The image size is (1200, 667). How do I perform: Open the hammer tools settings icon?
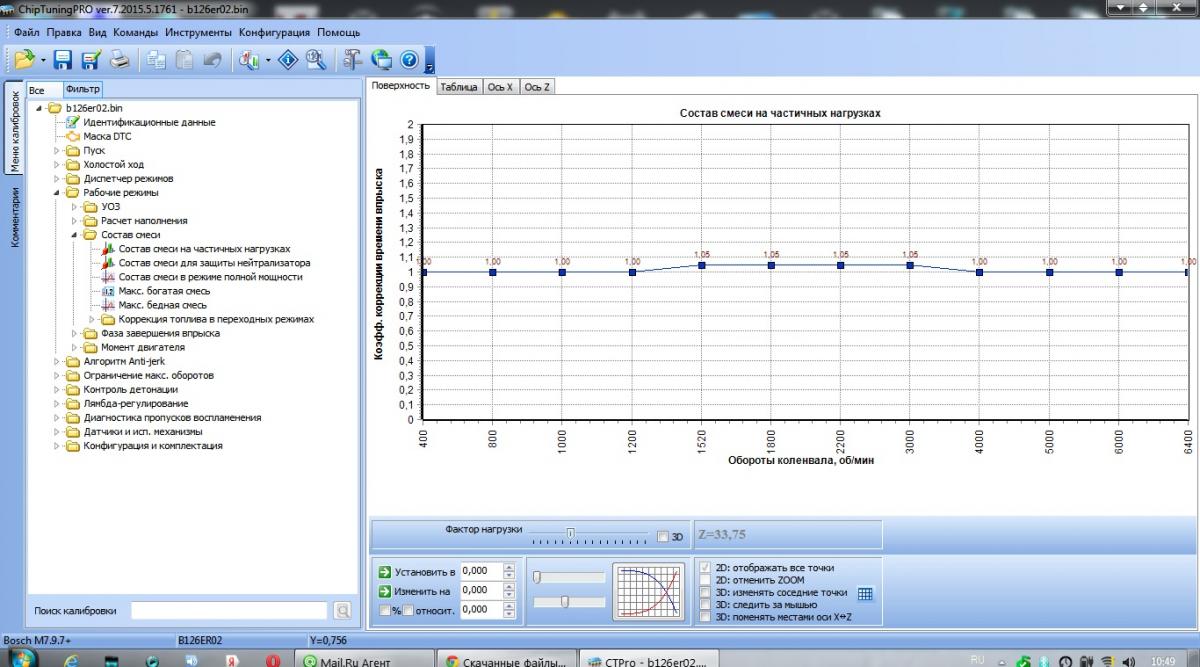pyautogui.click(x=352, y=60)
